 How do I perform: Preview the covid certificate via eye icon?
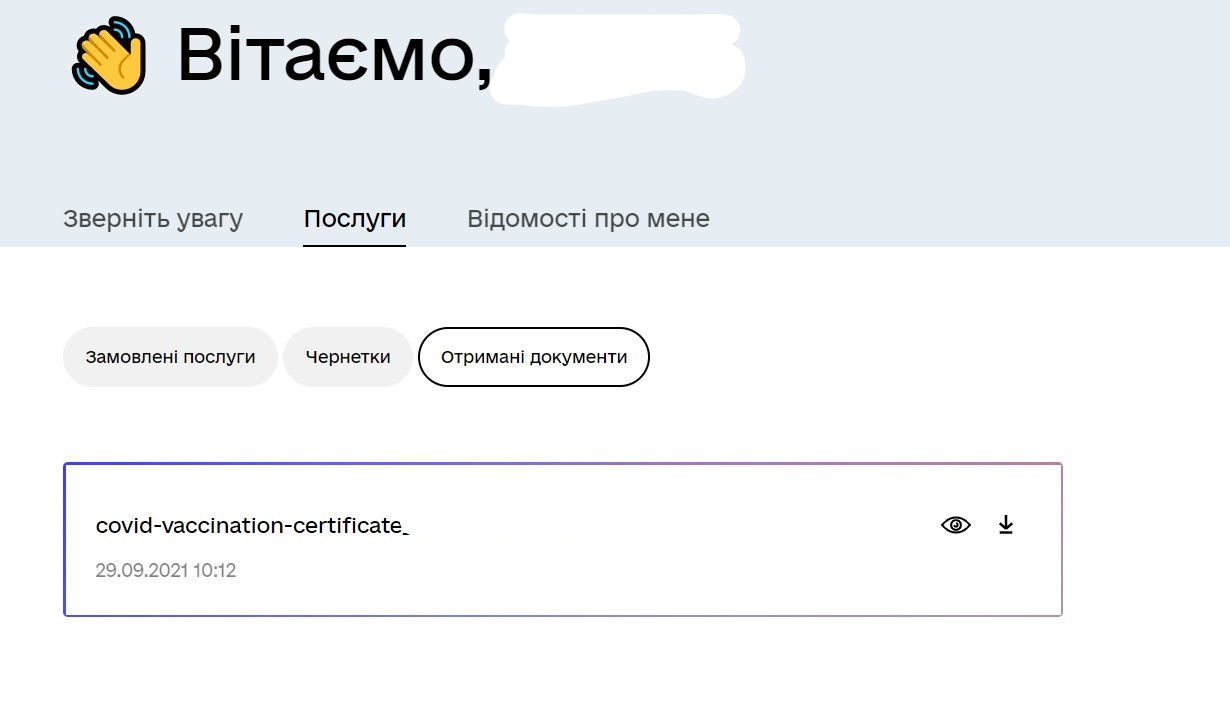(x=956, y=525)
